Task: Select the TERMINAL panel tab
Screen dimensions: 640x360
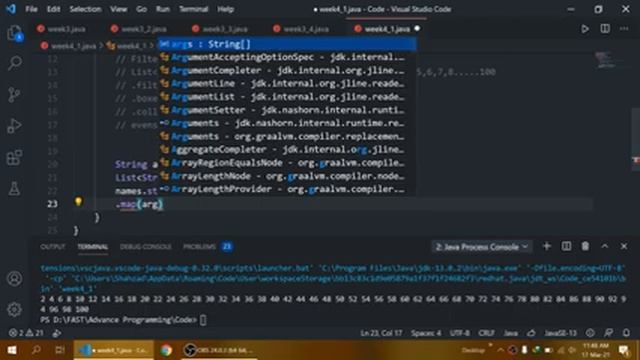Action: [93, 247]
